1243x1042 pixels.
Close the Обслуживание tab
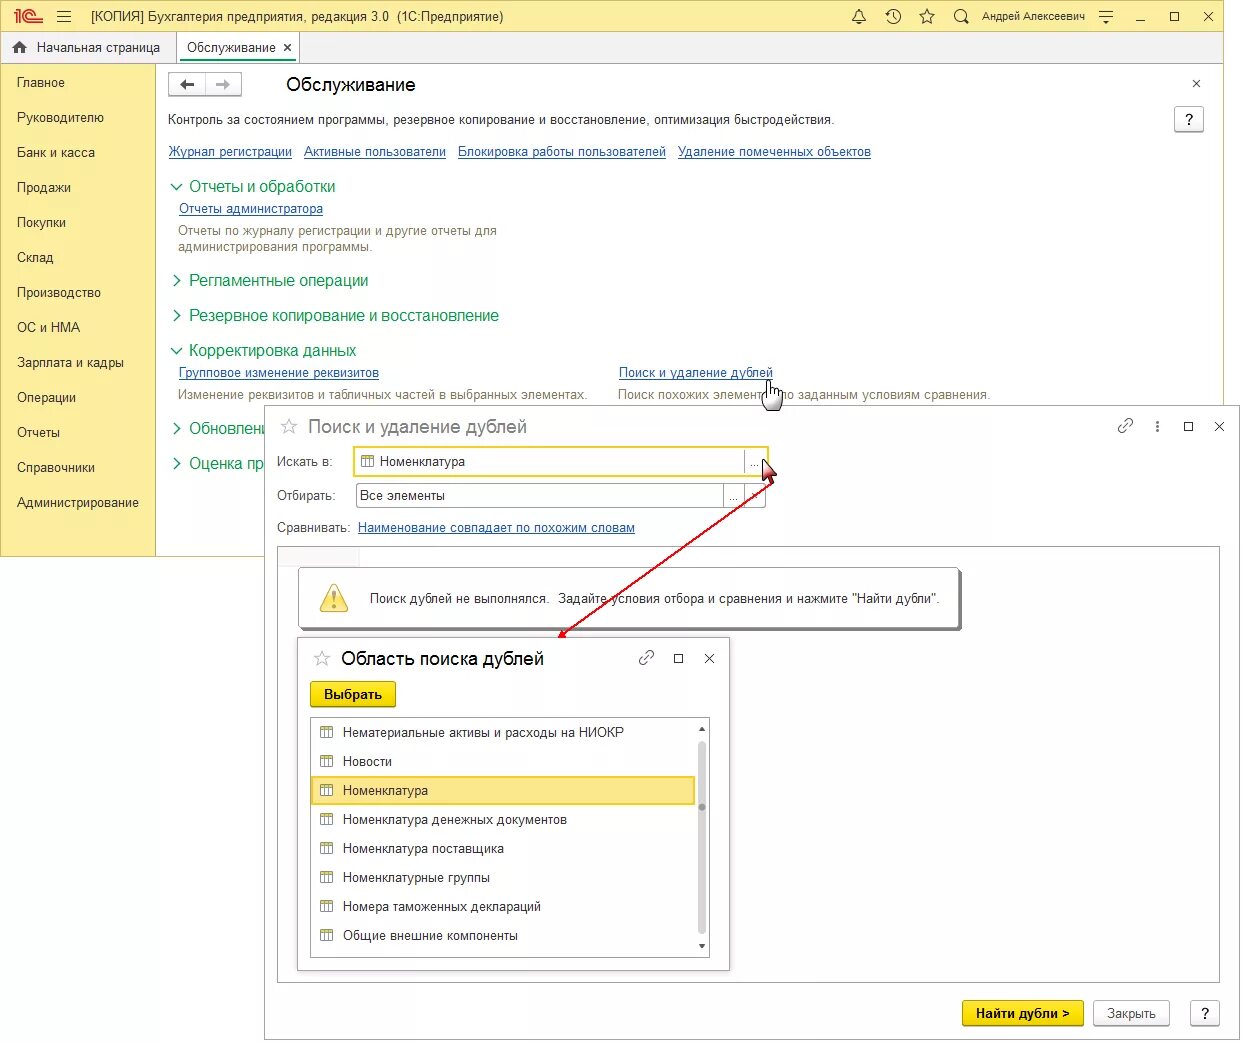(x=288, y=47)
